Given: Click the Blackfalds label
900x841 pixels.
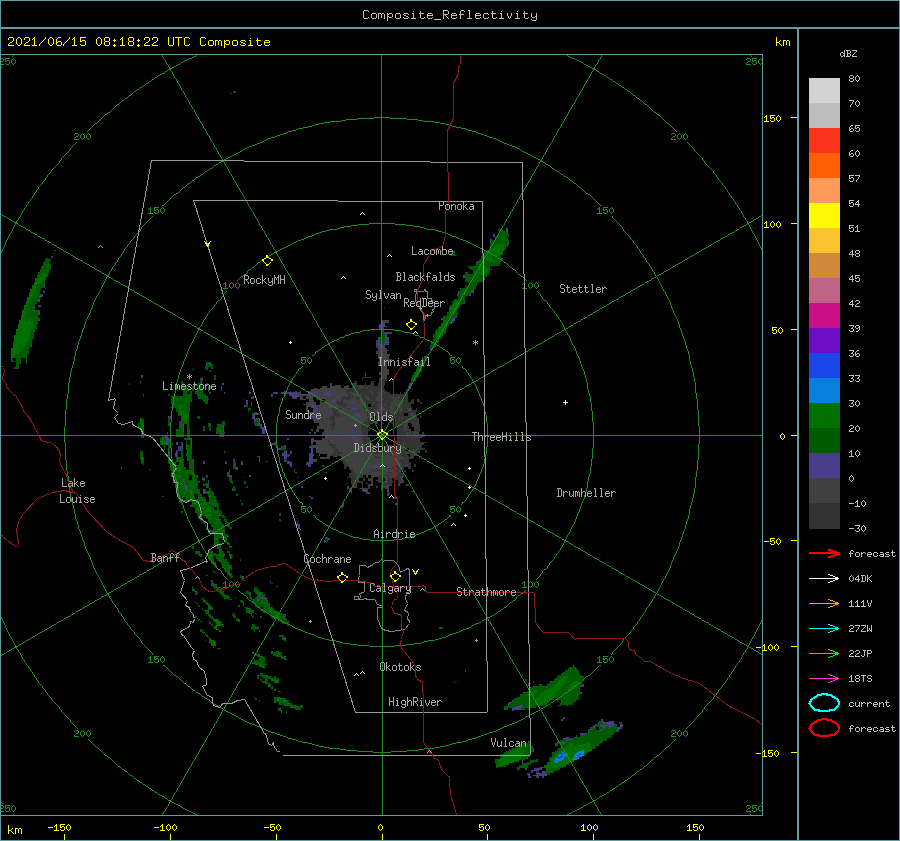Looking at the screenshot, I should click(x=425, y=277).
